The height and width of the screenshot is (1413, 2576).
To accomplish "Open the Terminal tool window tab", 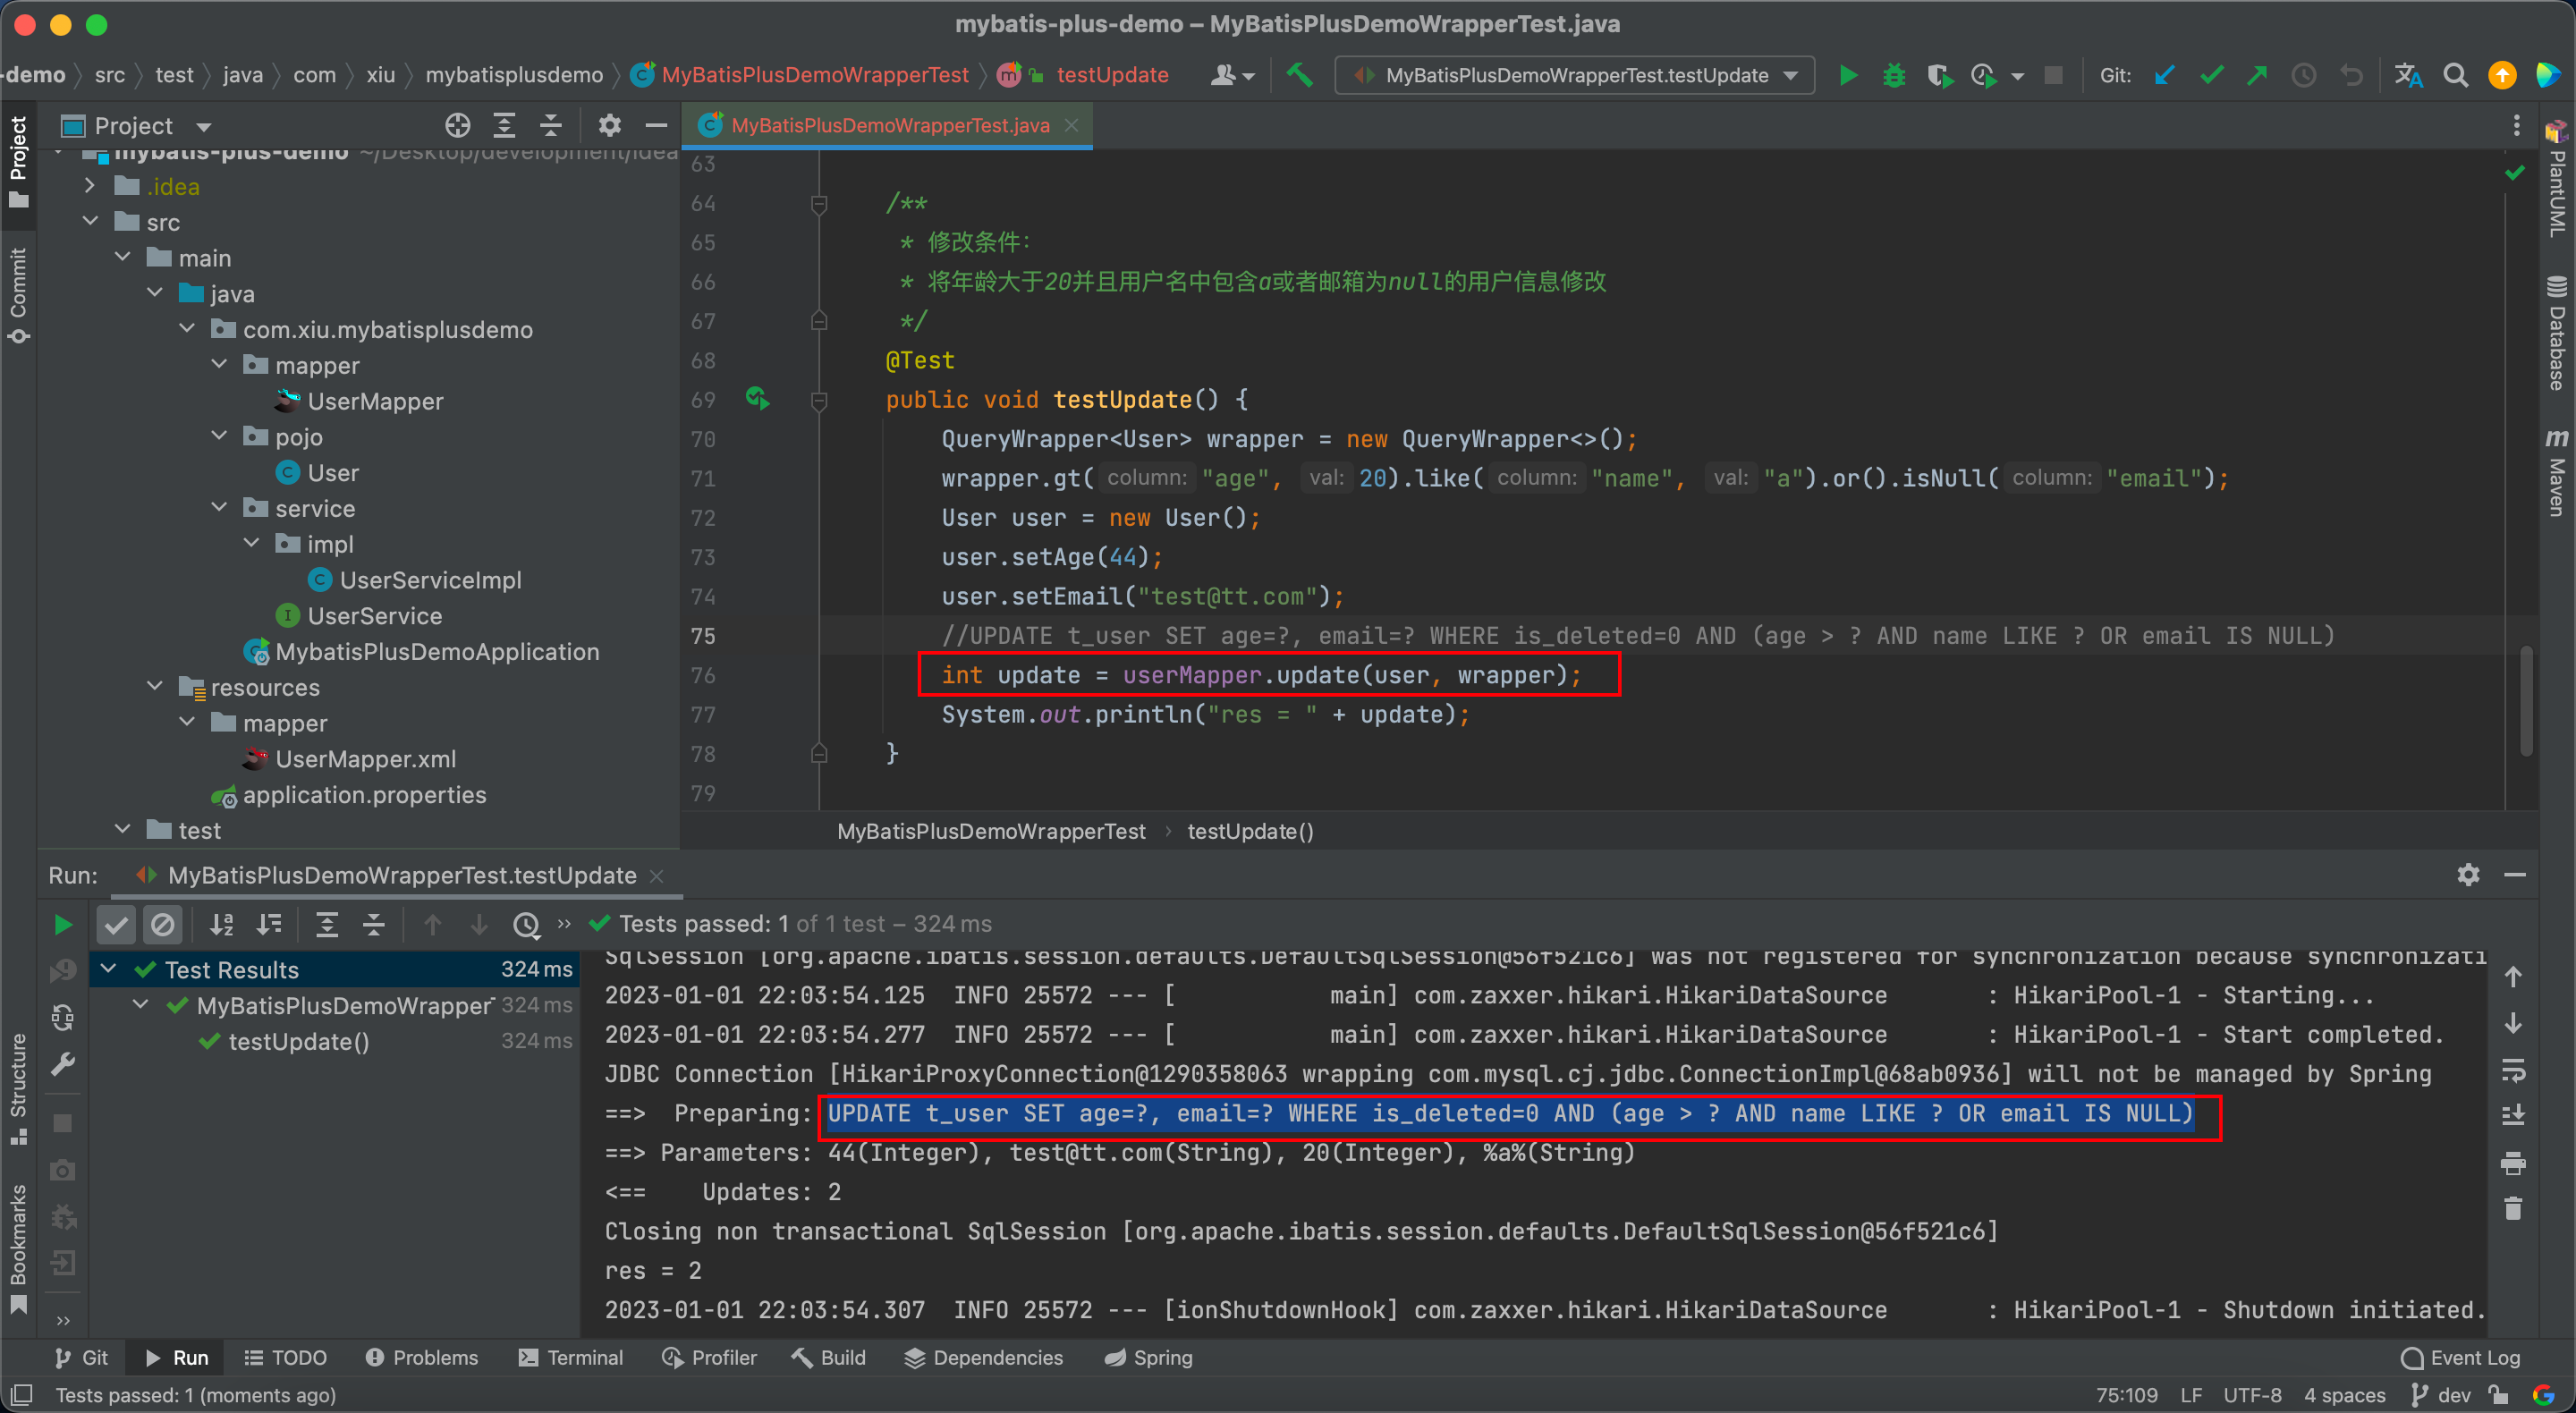I will click(570, 1357).
